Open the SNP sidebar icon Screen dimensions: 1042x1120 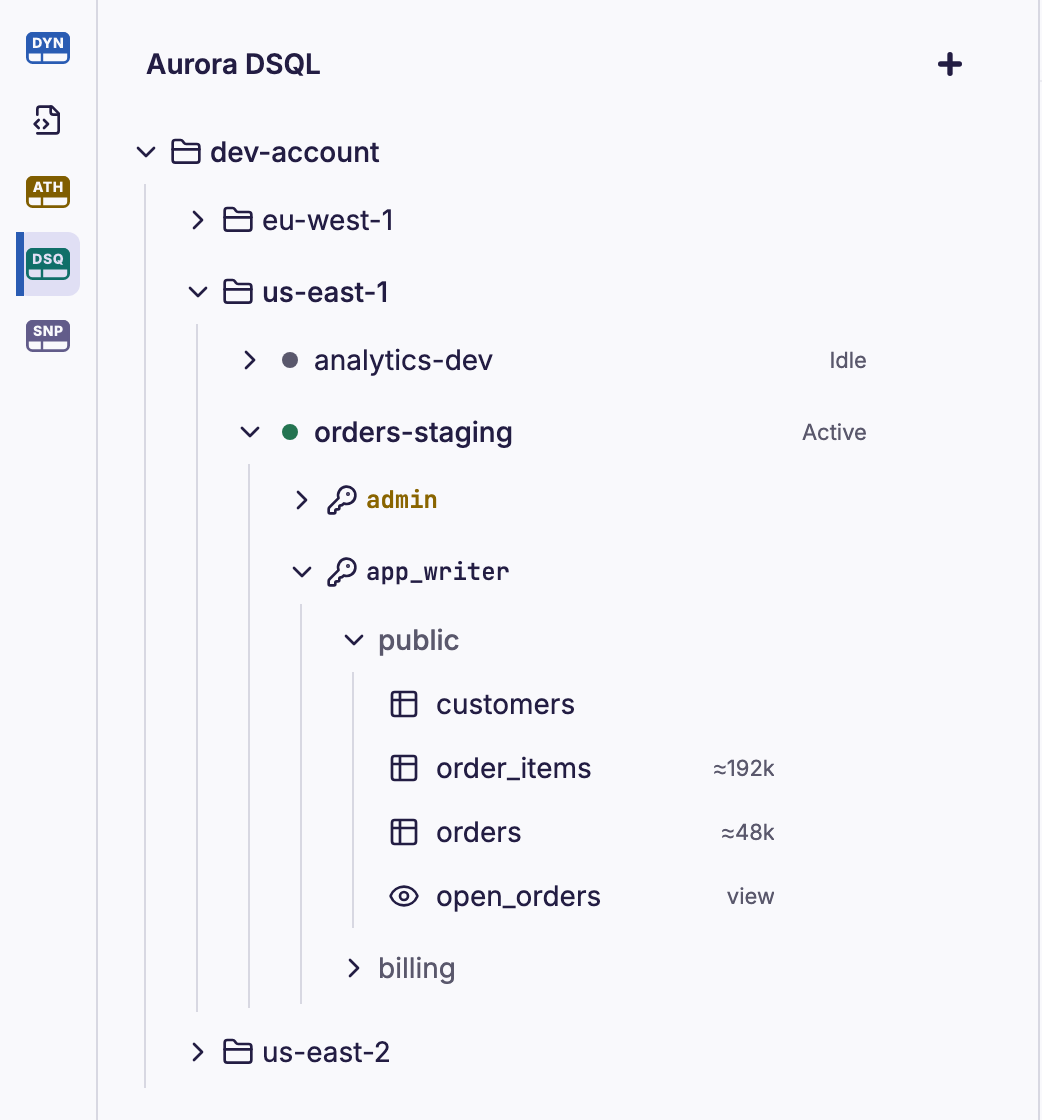tap(48, 336)
